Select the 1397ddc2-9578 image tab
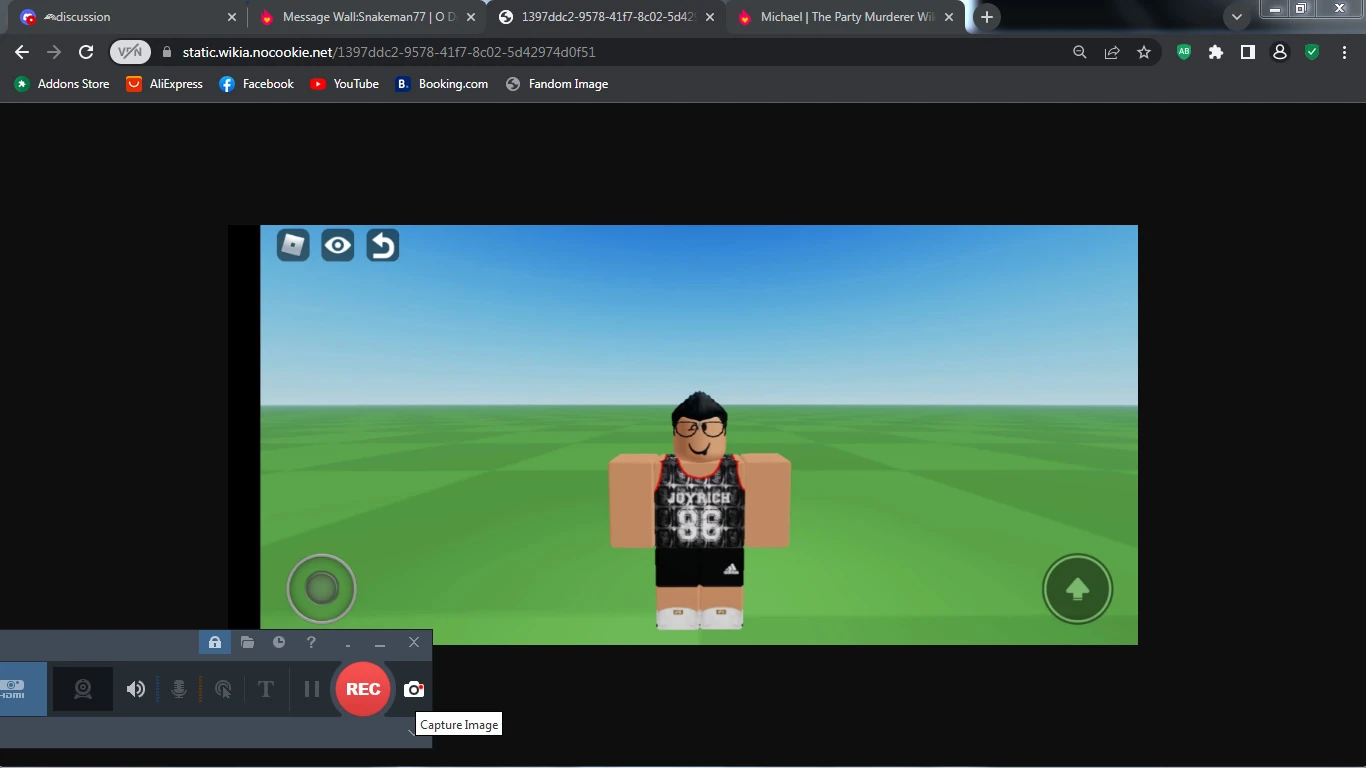The image size is (1366, 768). [x=606, y=17]
